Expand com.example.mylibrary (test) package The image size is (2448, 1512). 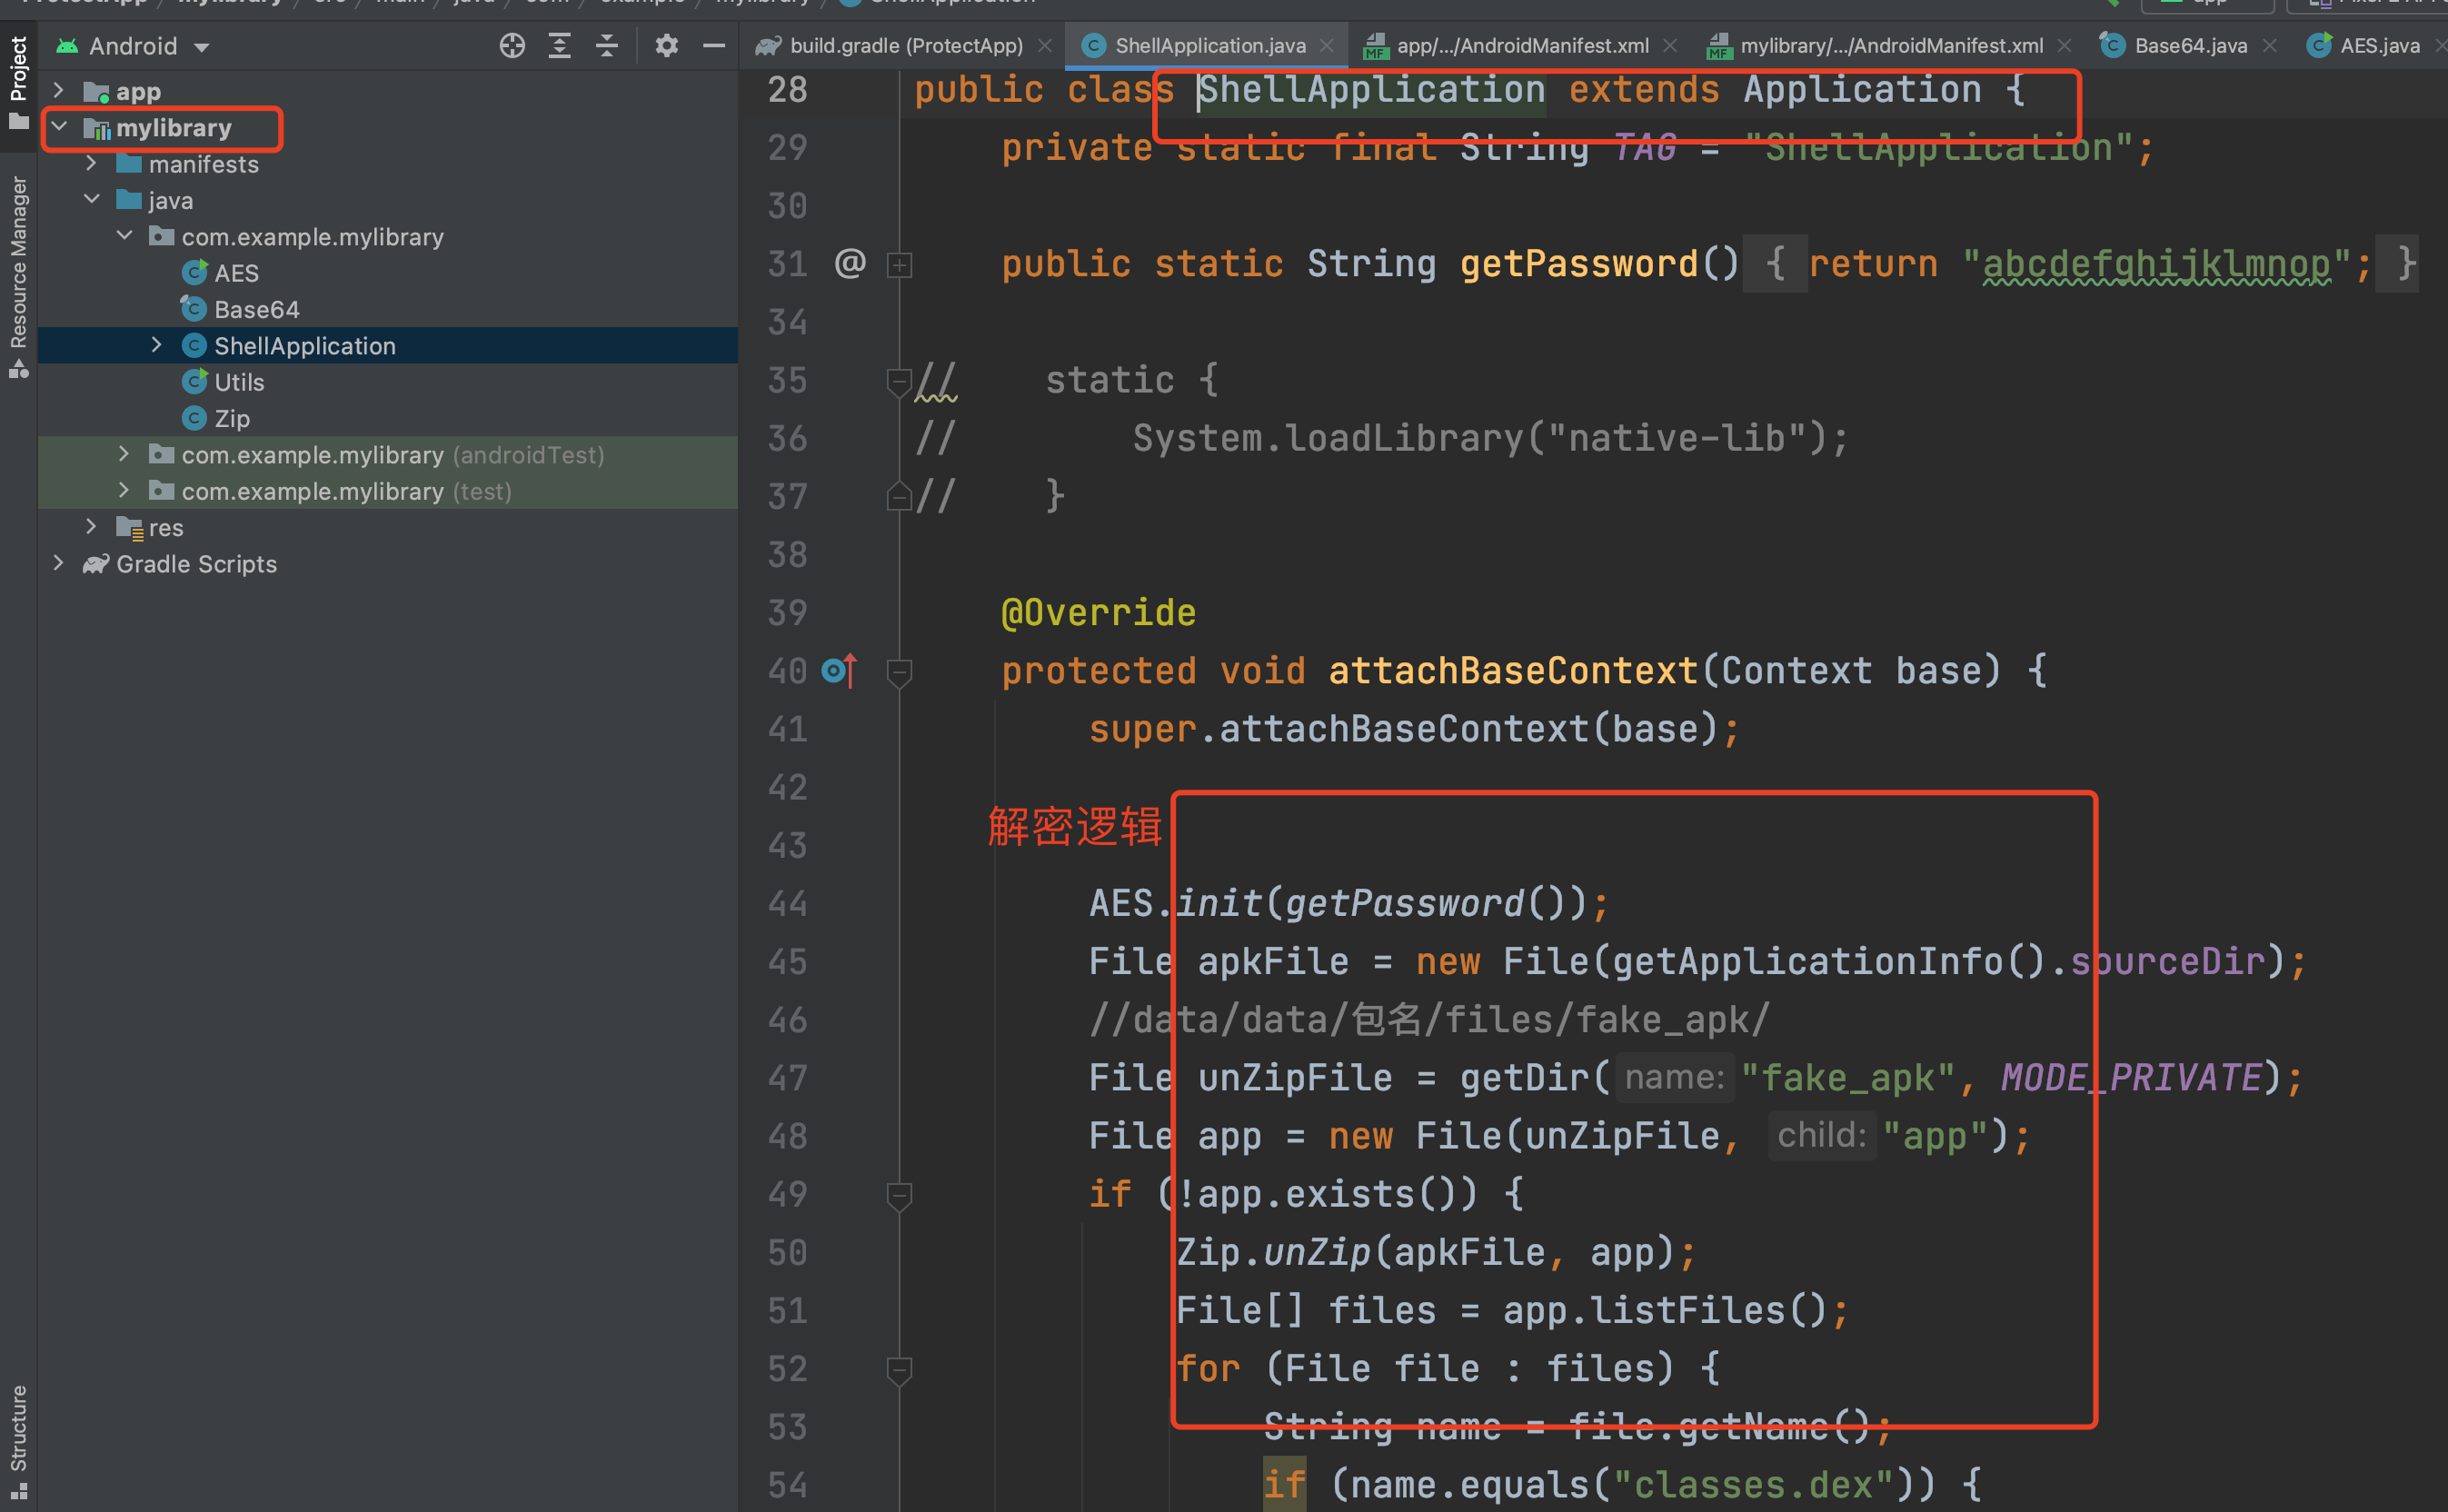click(x=124, y=491)
